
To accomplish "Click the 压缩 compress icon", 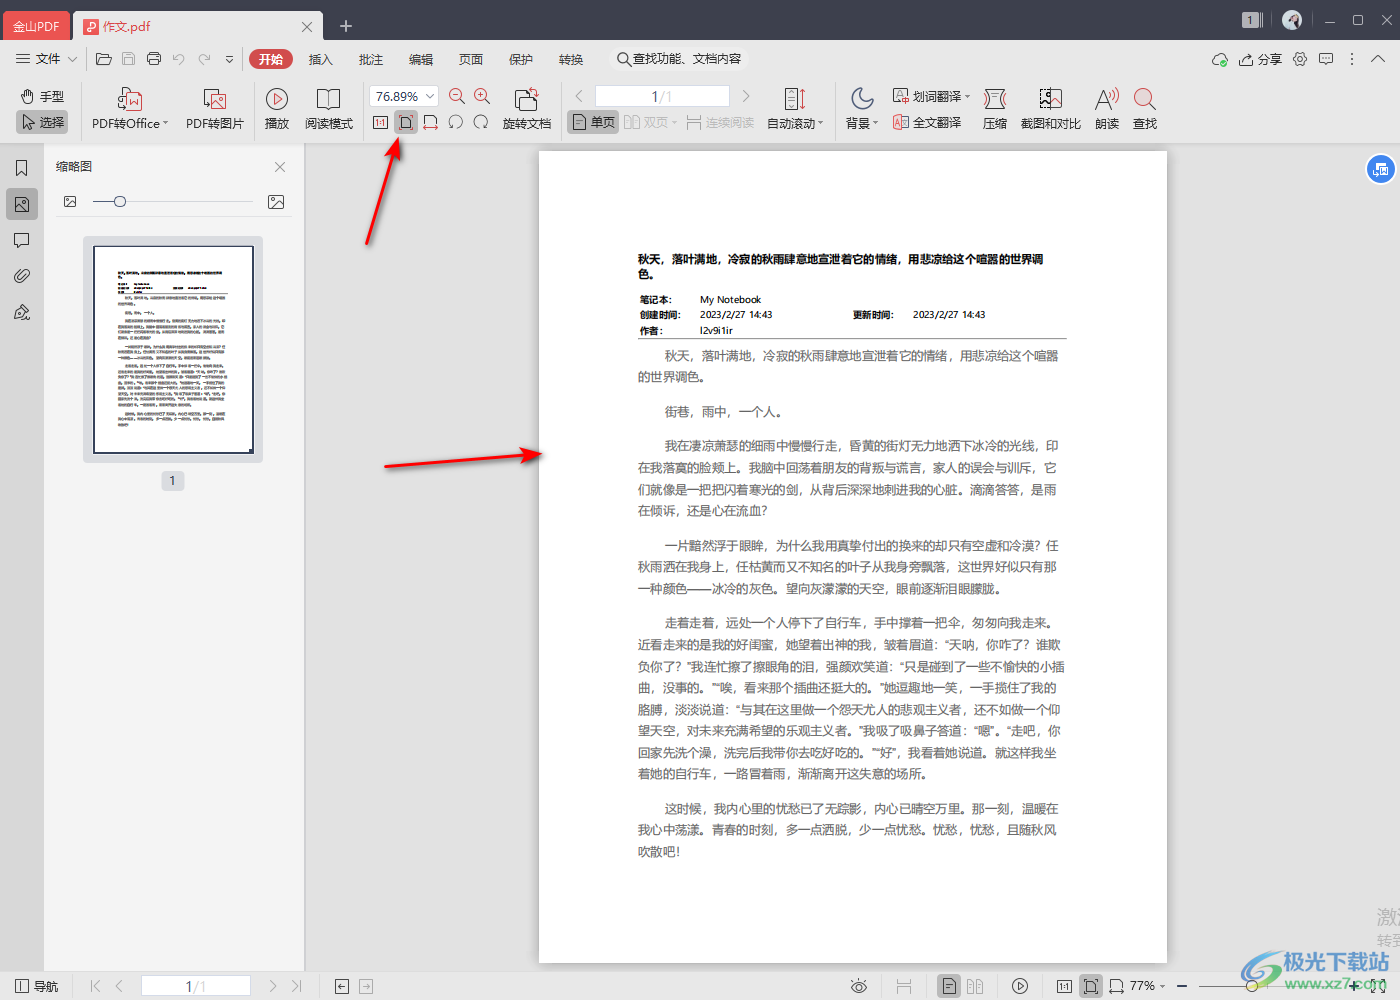I will point(995,109).
